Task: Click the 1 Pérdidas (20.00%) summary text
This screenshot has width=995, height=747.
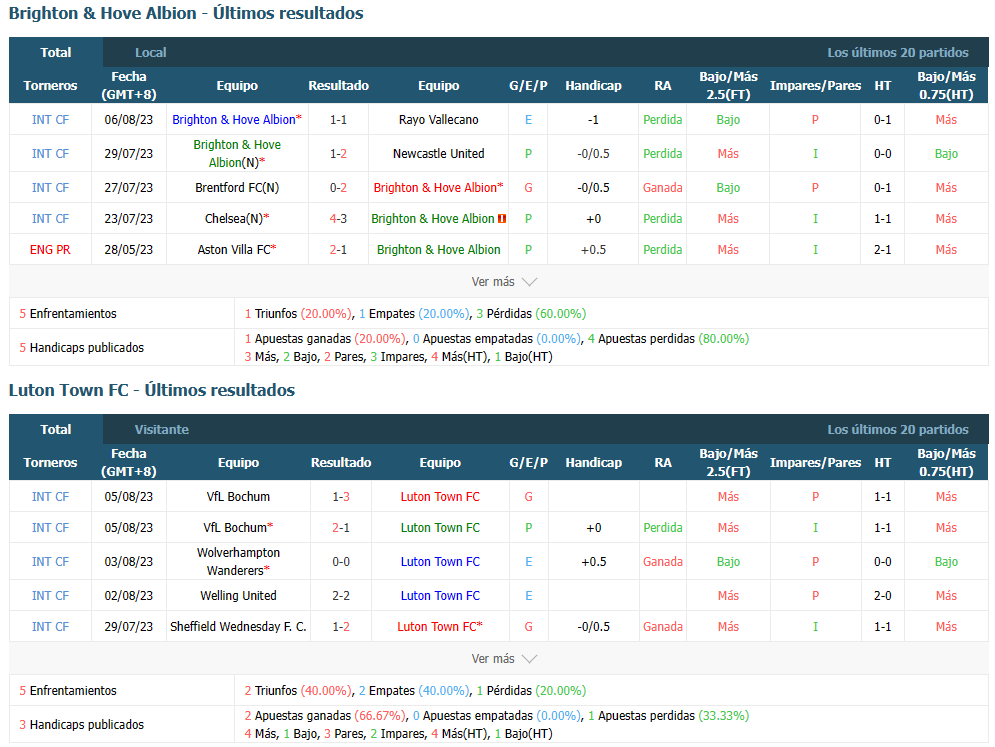Action: pos(531,691)
